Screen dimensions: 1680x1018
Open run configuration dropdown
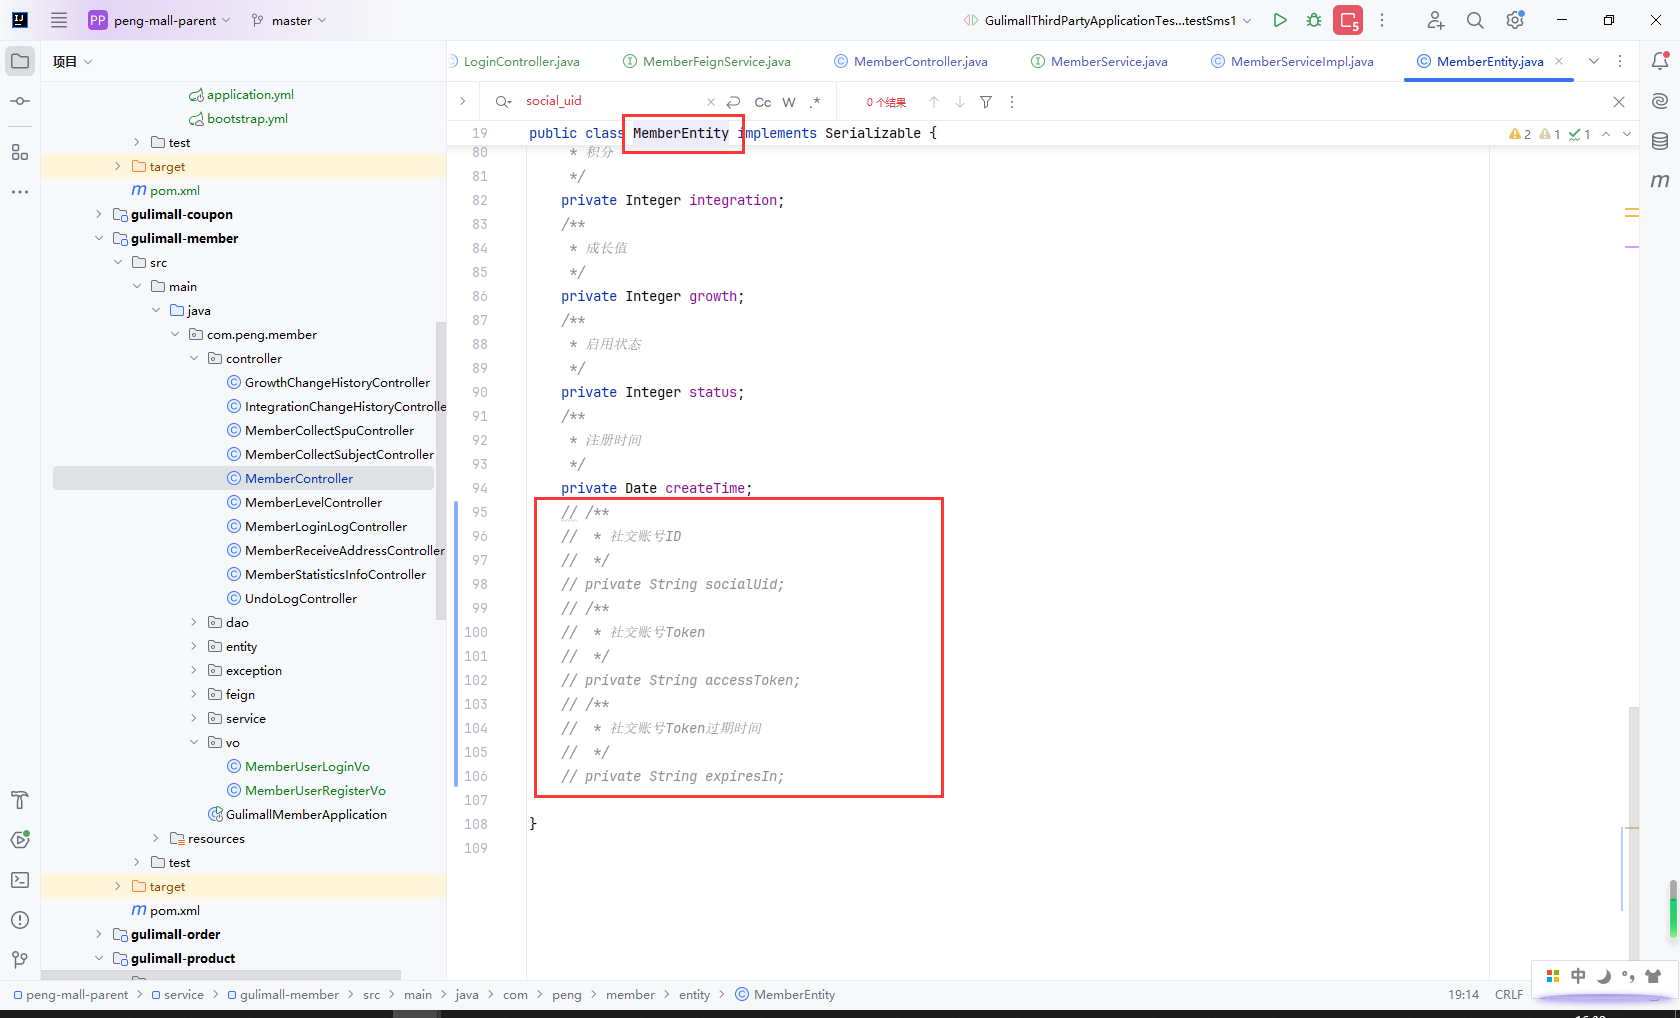(1107, 20)
